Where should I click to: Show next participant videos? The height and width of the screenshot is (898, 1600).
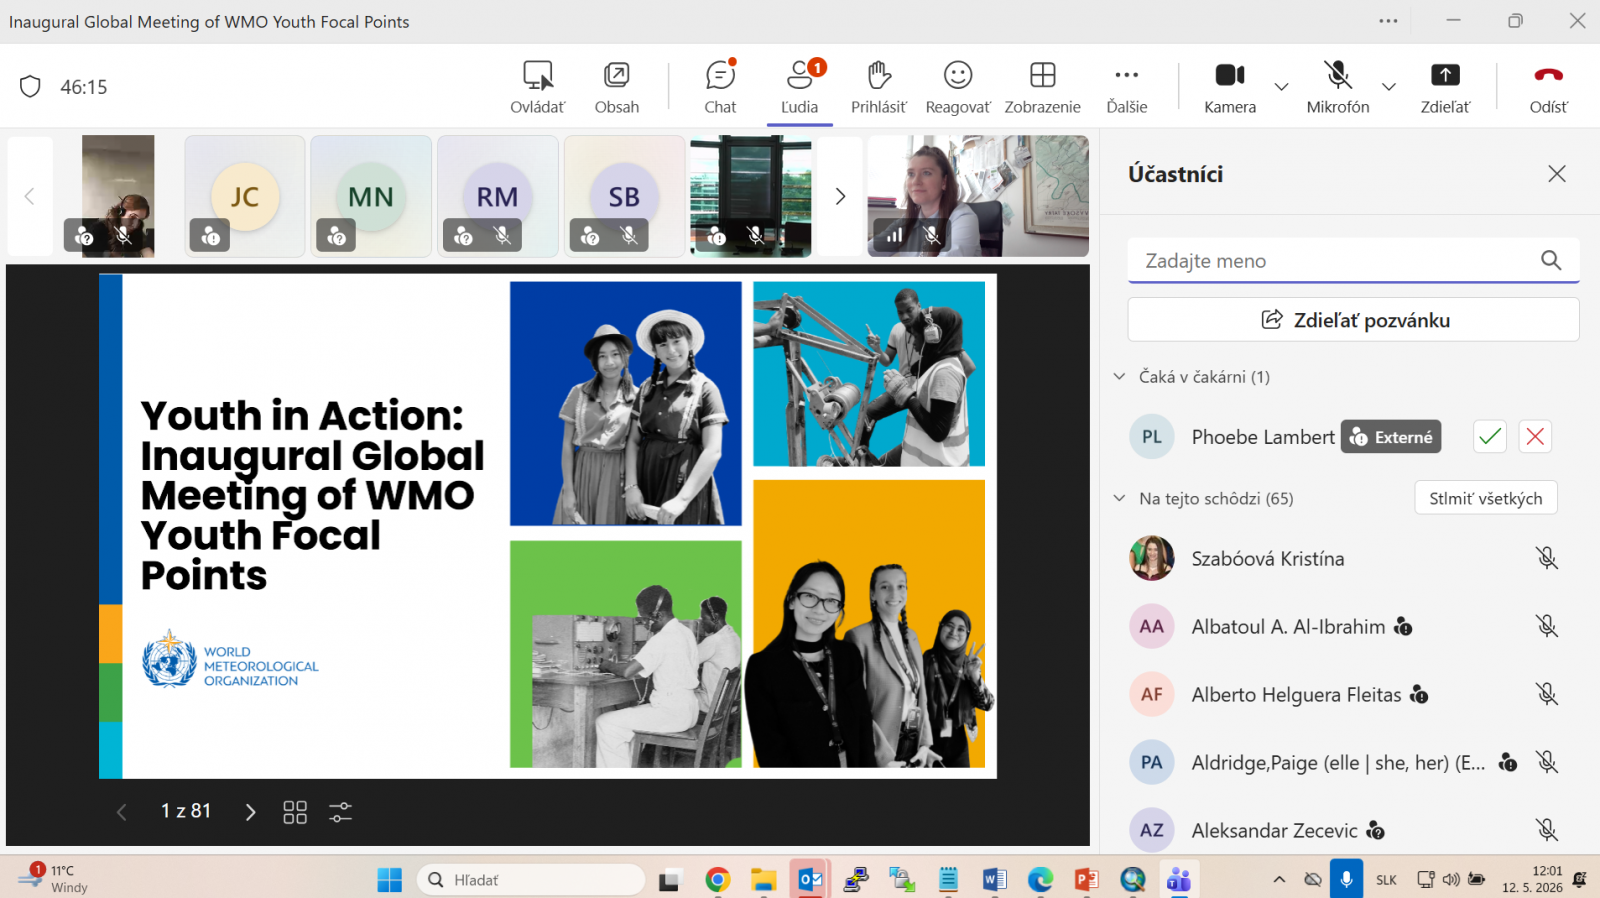840,196
